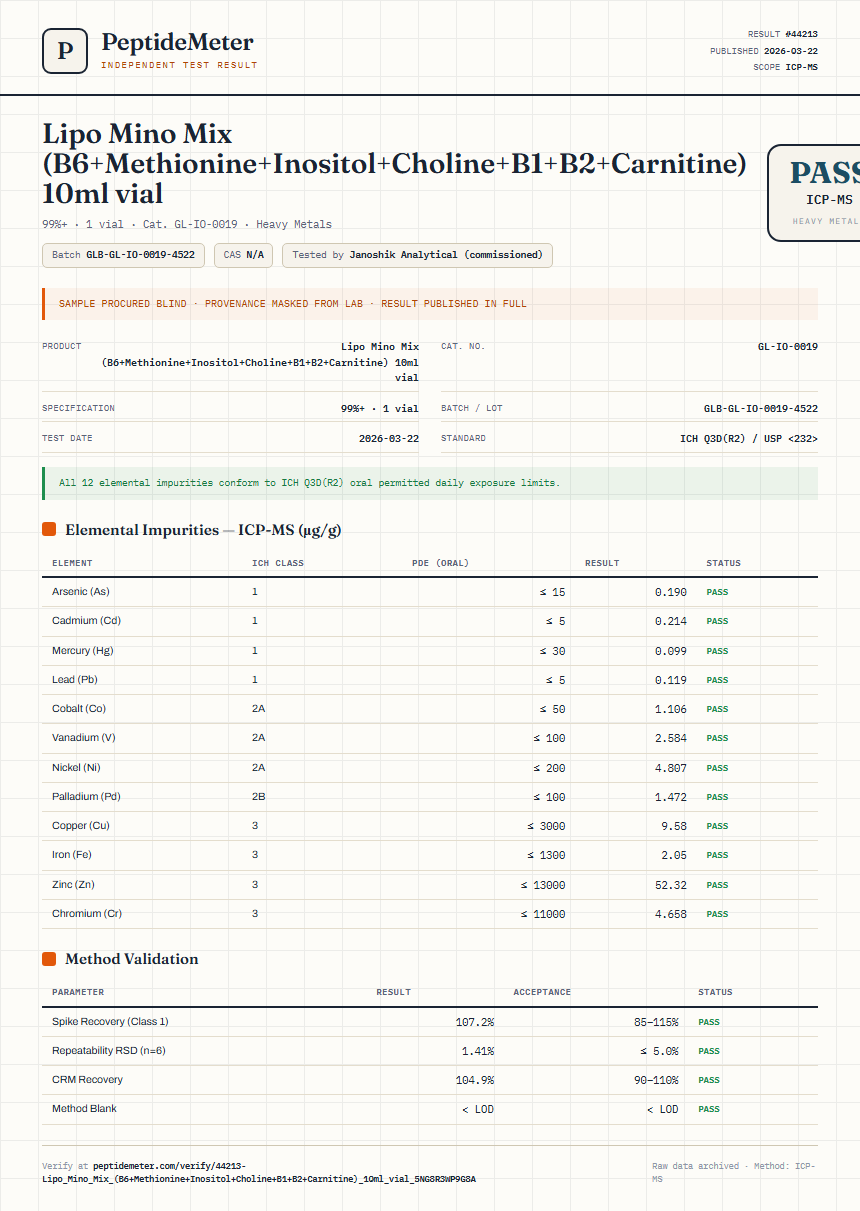Click the Raw data archived footer note
This screenshot has width=860, height=1211.
pyautogui.click(x=734, y=1172)
